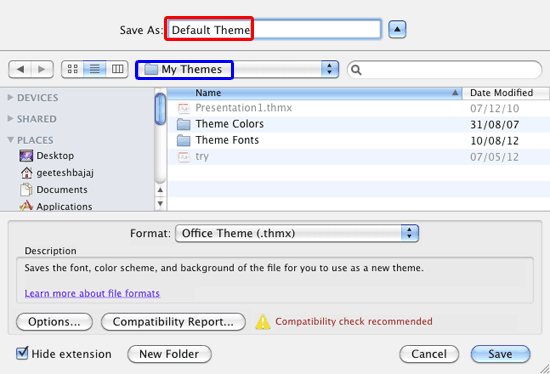The width and height of the screenshot is (550, 374).
Task: Select the file named try
Action: tap(202, 156)
